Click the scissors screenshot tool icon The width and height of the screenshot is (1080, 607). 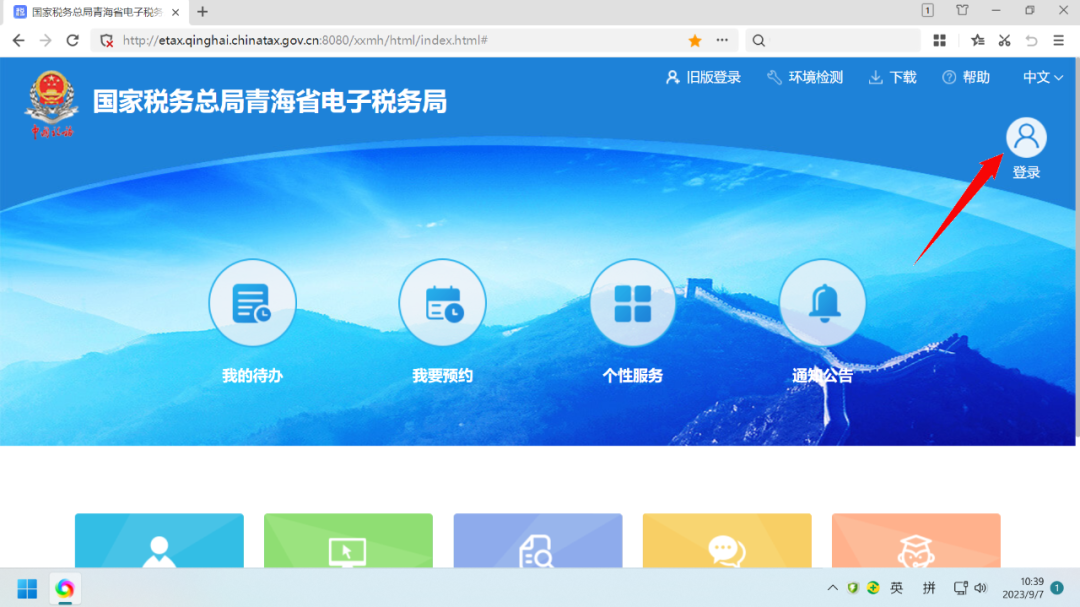click(1004, 41)
